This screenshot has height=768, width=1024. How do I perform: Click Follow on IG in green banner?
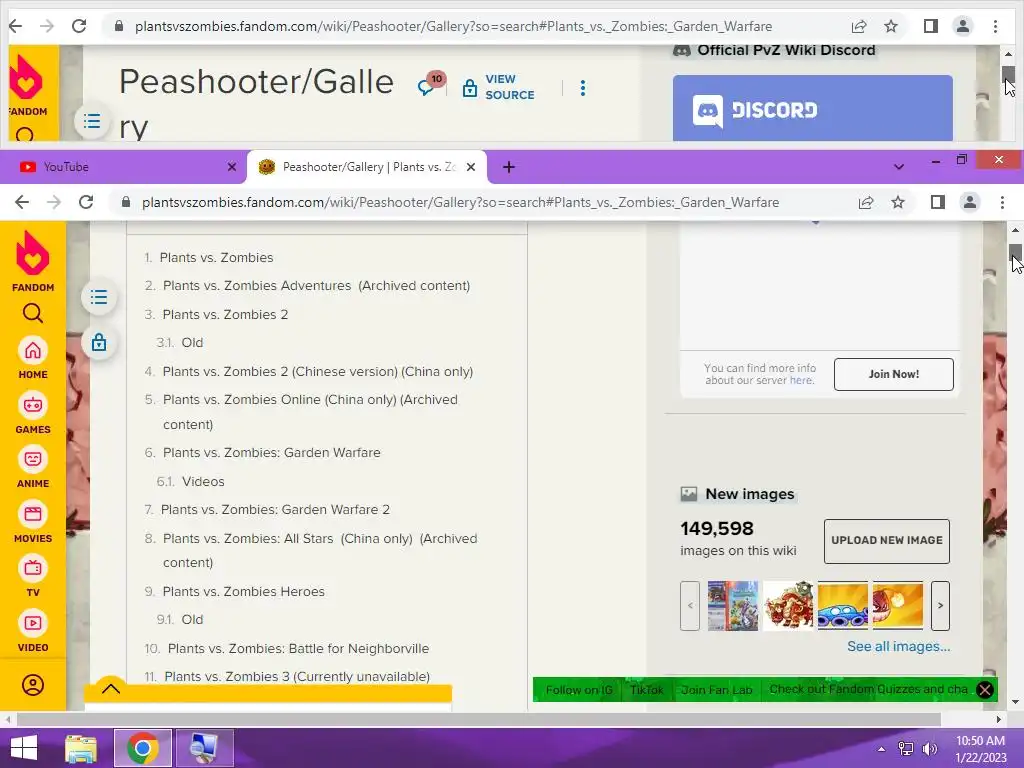point(579,690)
